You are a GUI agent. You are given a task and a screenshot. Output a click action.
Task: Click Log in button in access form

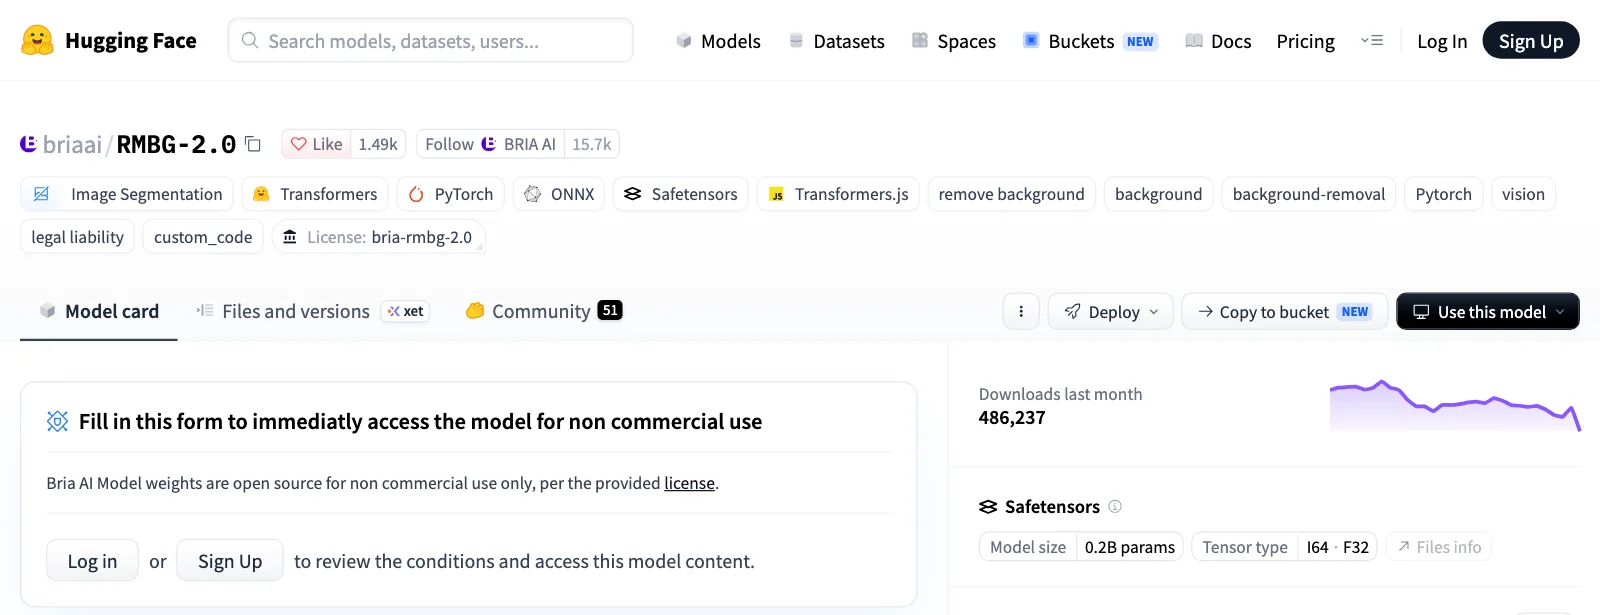coord(92,561)
